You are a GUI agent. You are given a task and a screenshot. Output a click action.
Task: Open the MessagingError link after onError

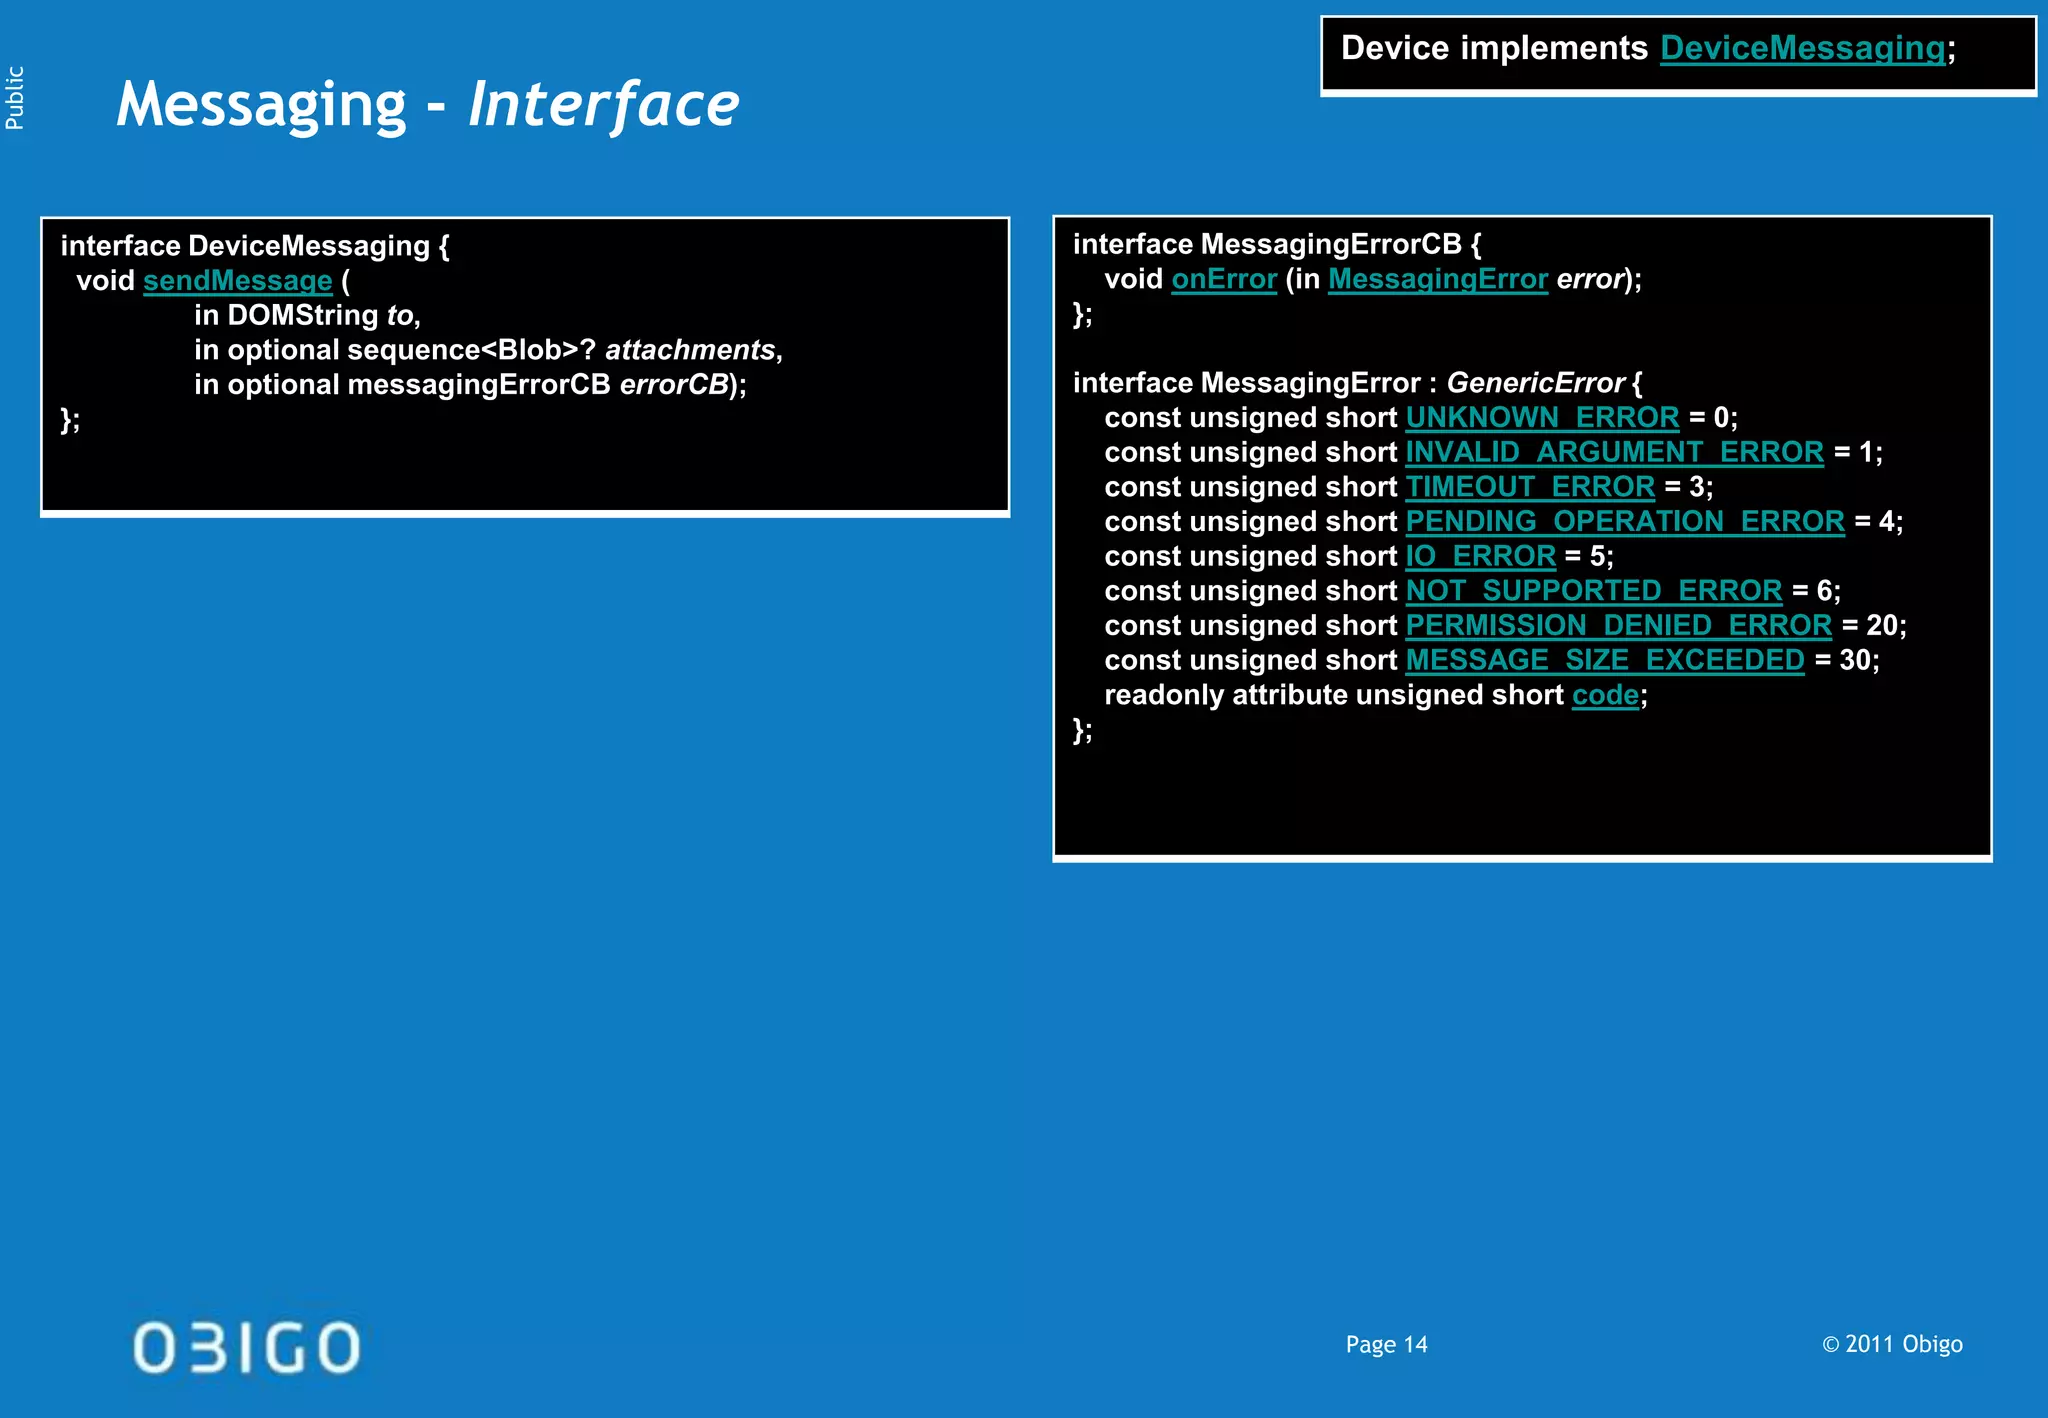[1437, 279]
